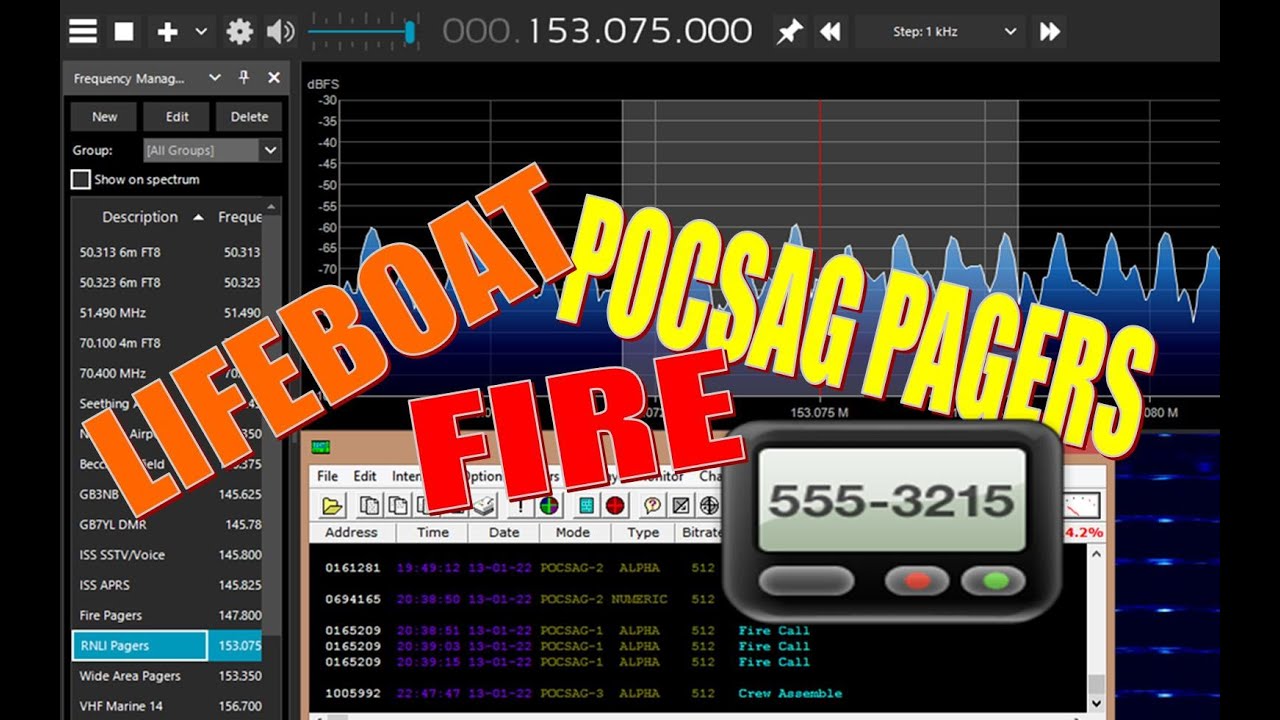Select the ISS SSTV/Voice entry
This screenshot has height=720, width=1280.
pos(166,555)
